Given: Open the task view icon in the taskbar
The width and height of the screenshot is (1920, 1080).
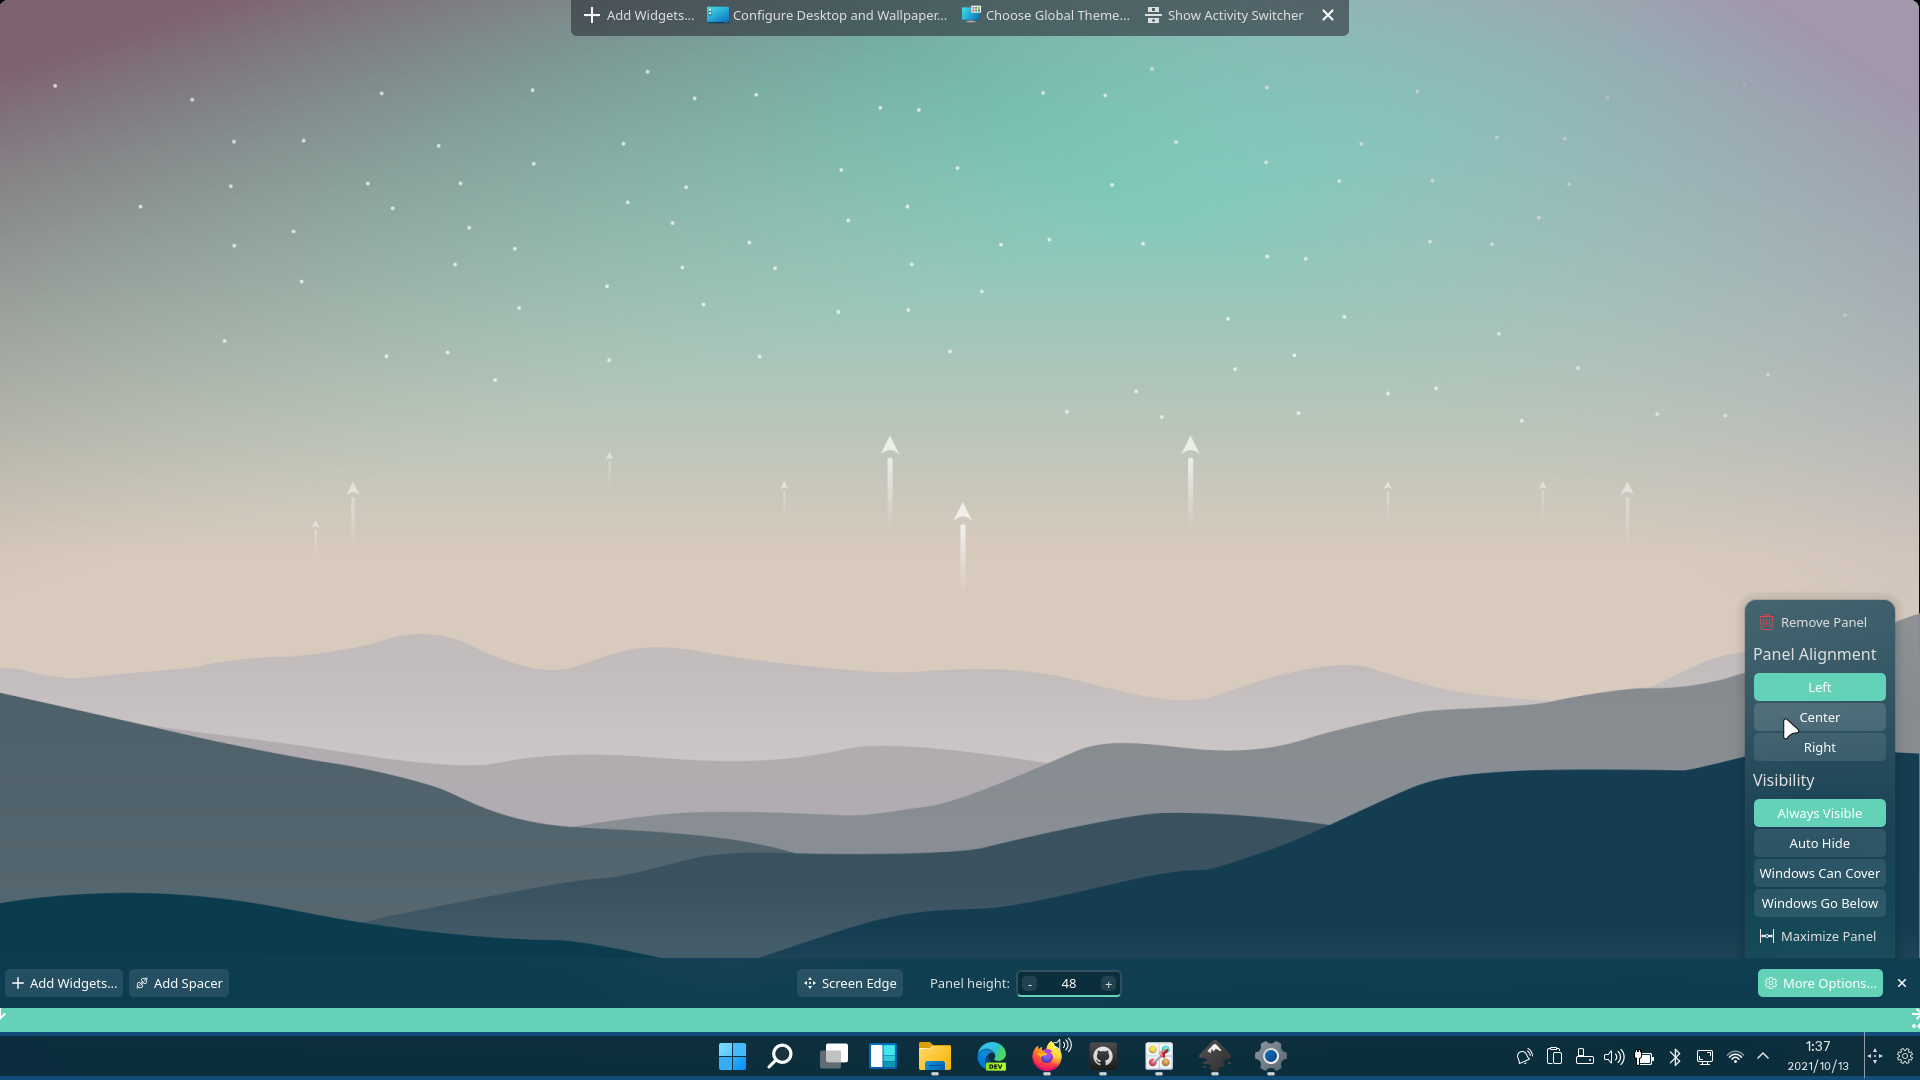Looking at the screenshot, I should click(834, 1056).
